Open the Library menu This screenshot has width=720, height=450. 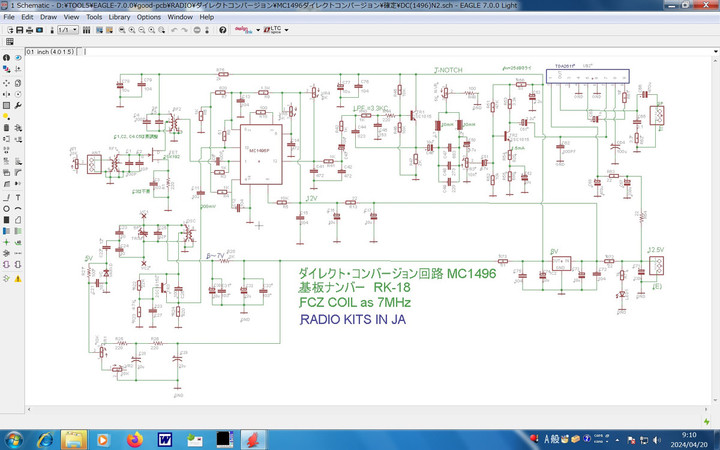point(119,17)
